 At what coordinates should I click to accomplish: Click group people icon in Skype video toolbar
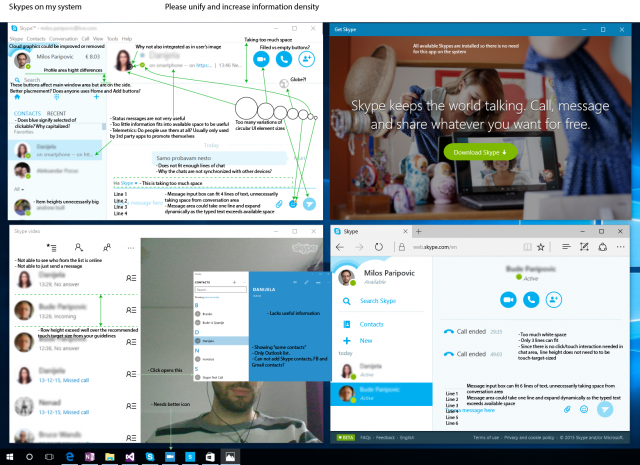(107, 247)
